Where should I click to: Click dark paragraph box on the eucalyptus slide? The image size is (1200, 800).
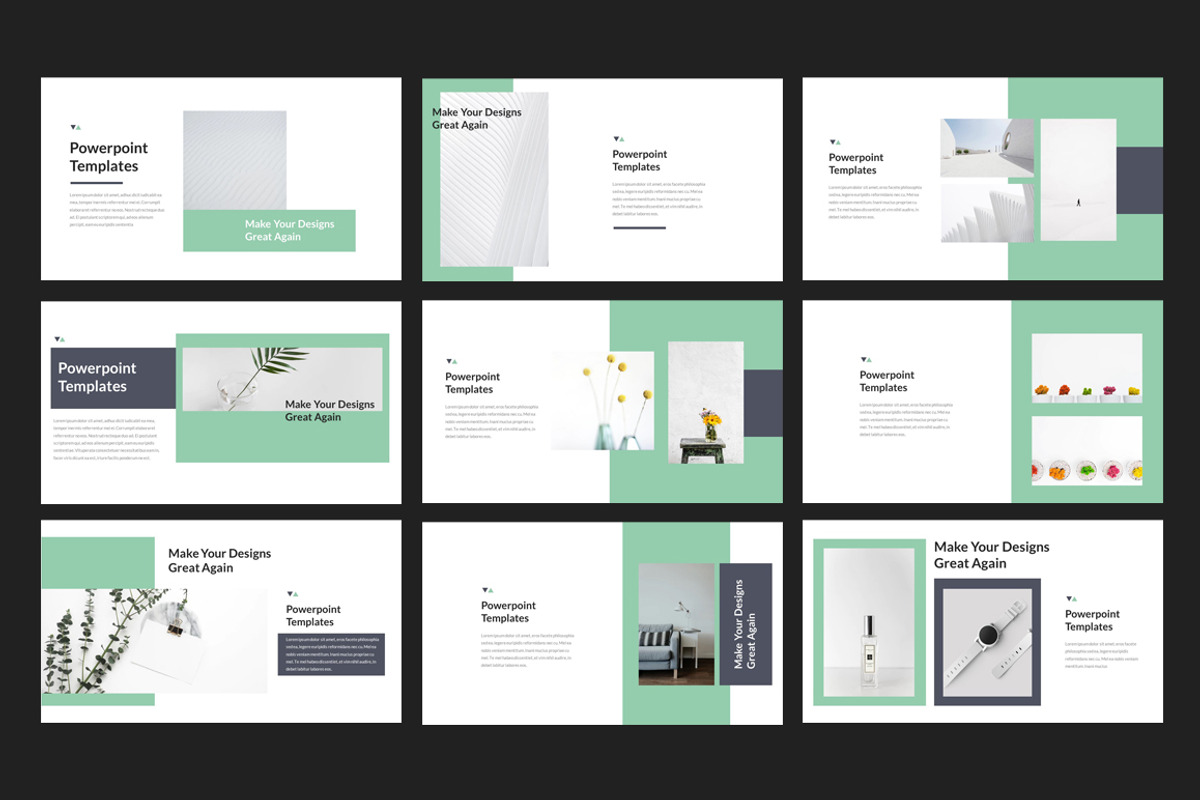(331, 654)
